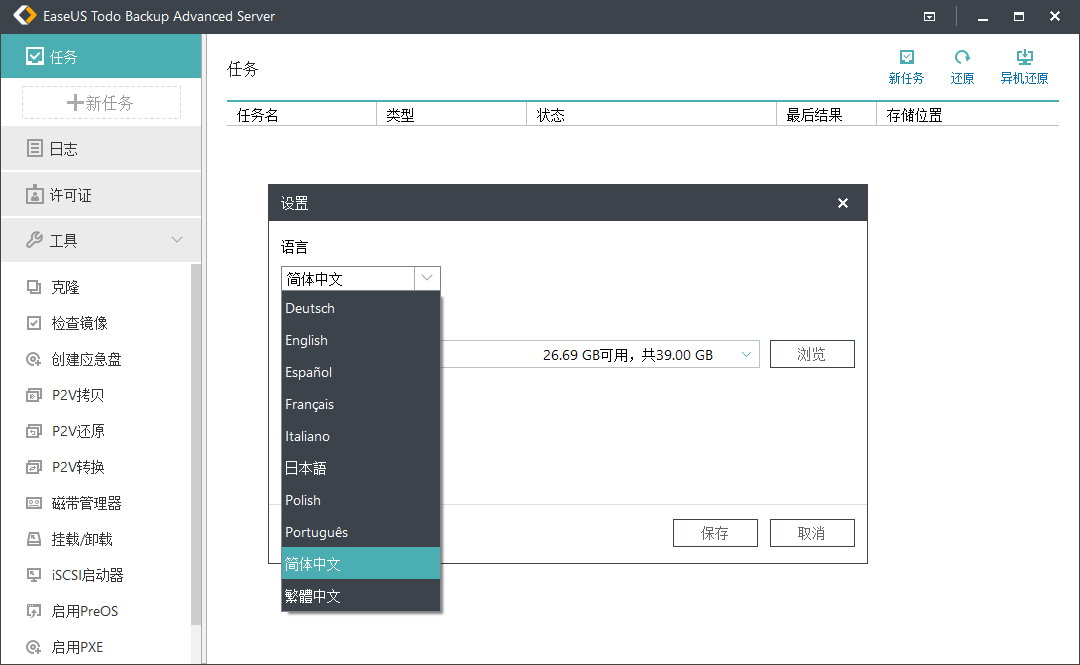Click the +新任务 button in sidebar
The width and height of the screenshot is (1080, 665).
(101, 103)
